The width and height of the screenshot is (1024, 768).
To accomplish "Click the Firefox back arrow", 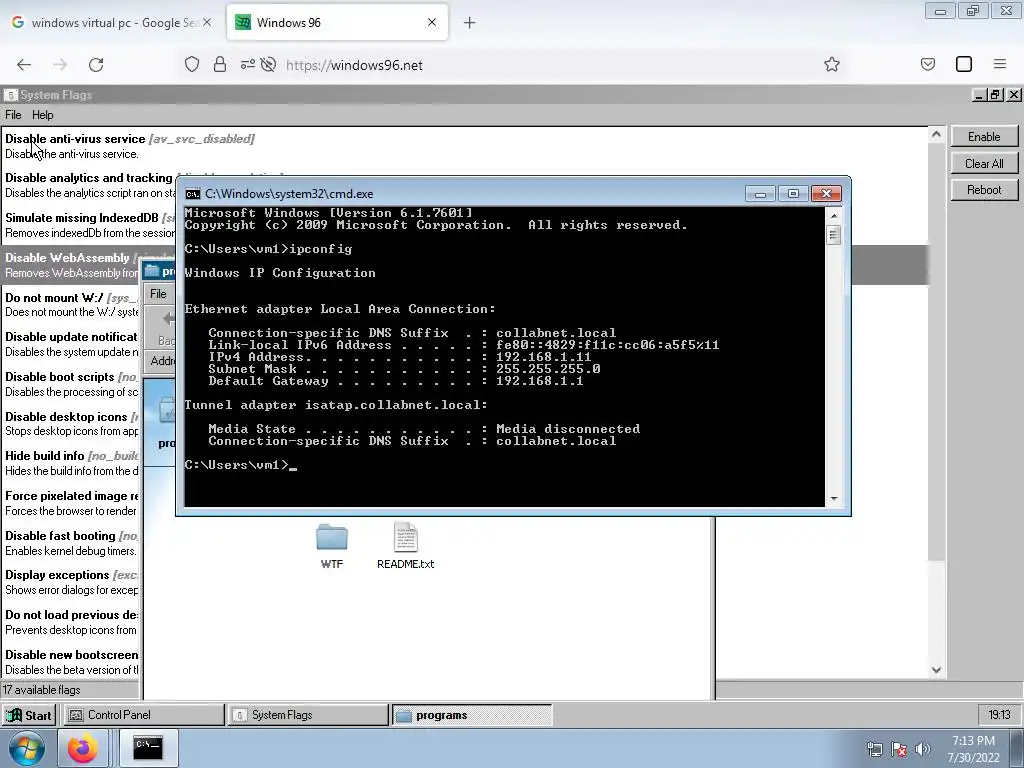I will (x=24, y=65).
